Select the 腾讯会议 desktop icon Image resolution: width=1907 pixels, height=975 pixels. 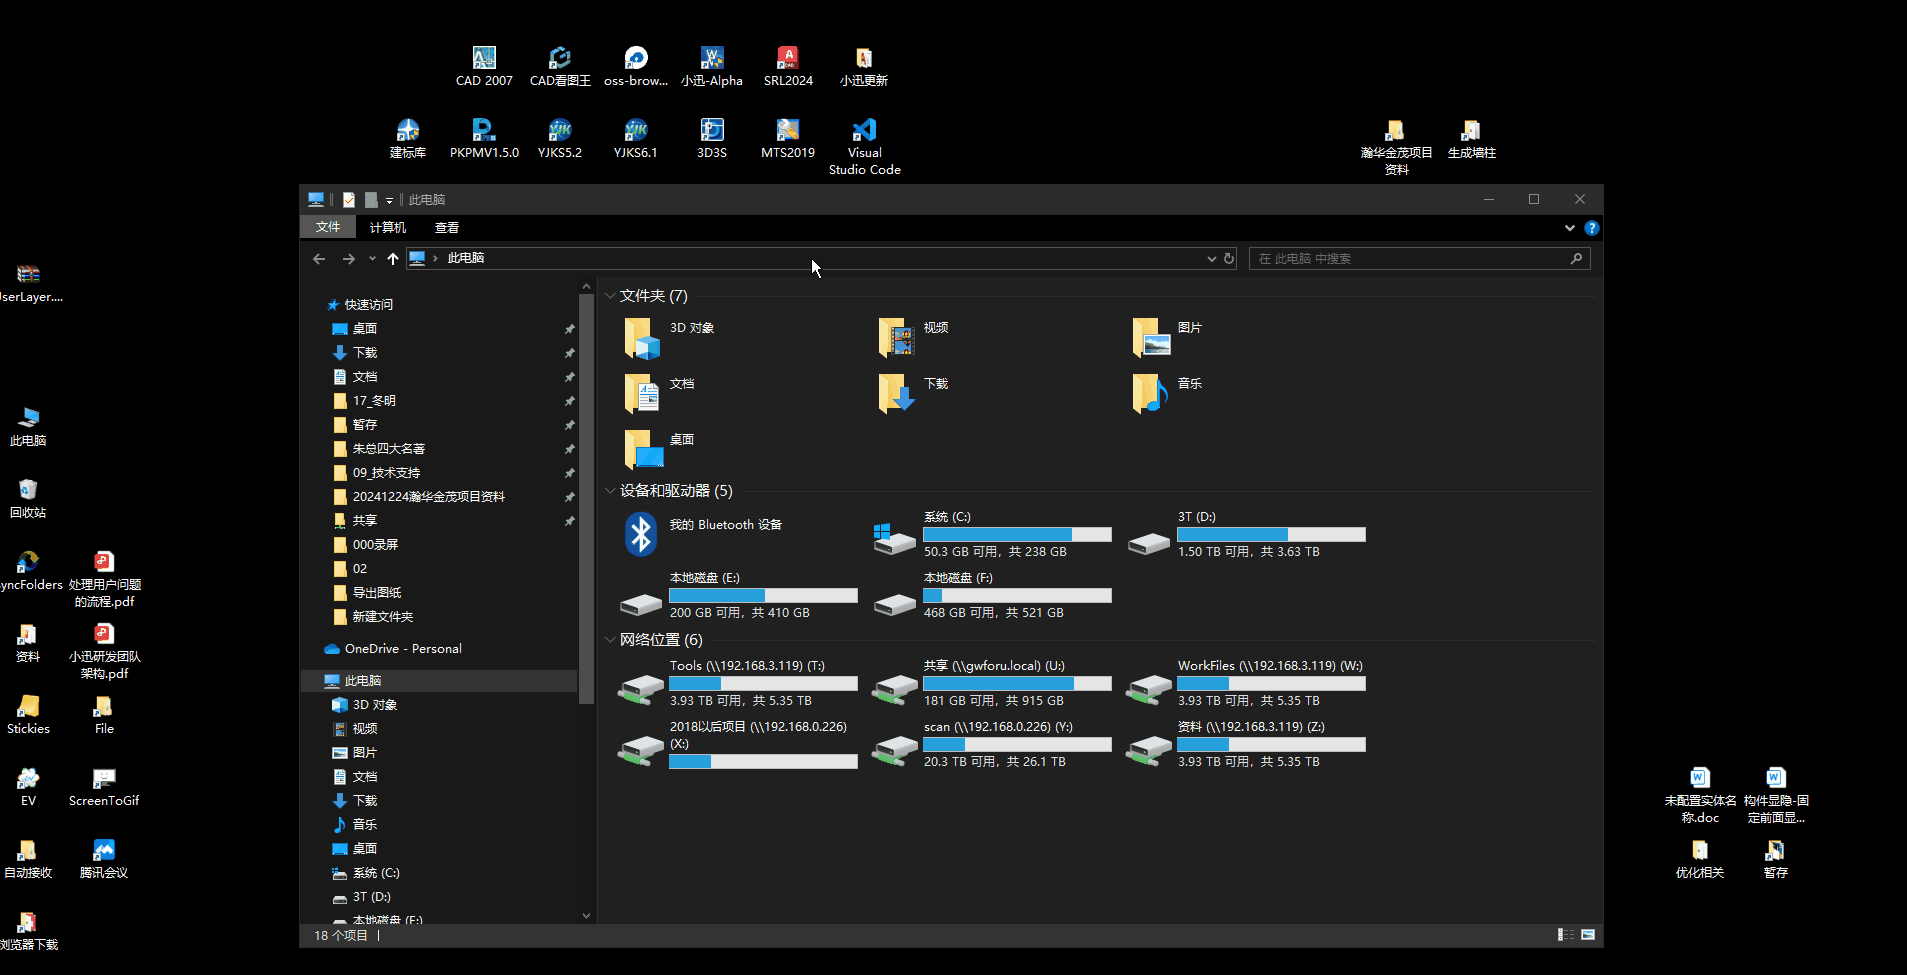[104, 851]
